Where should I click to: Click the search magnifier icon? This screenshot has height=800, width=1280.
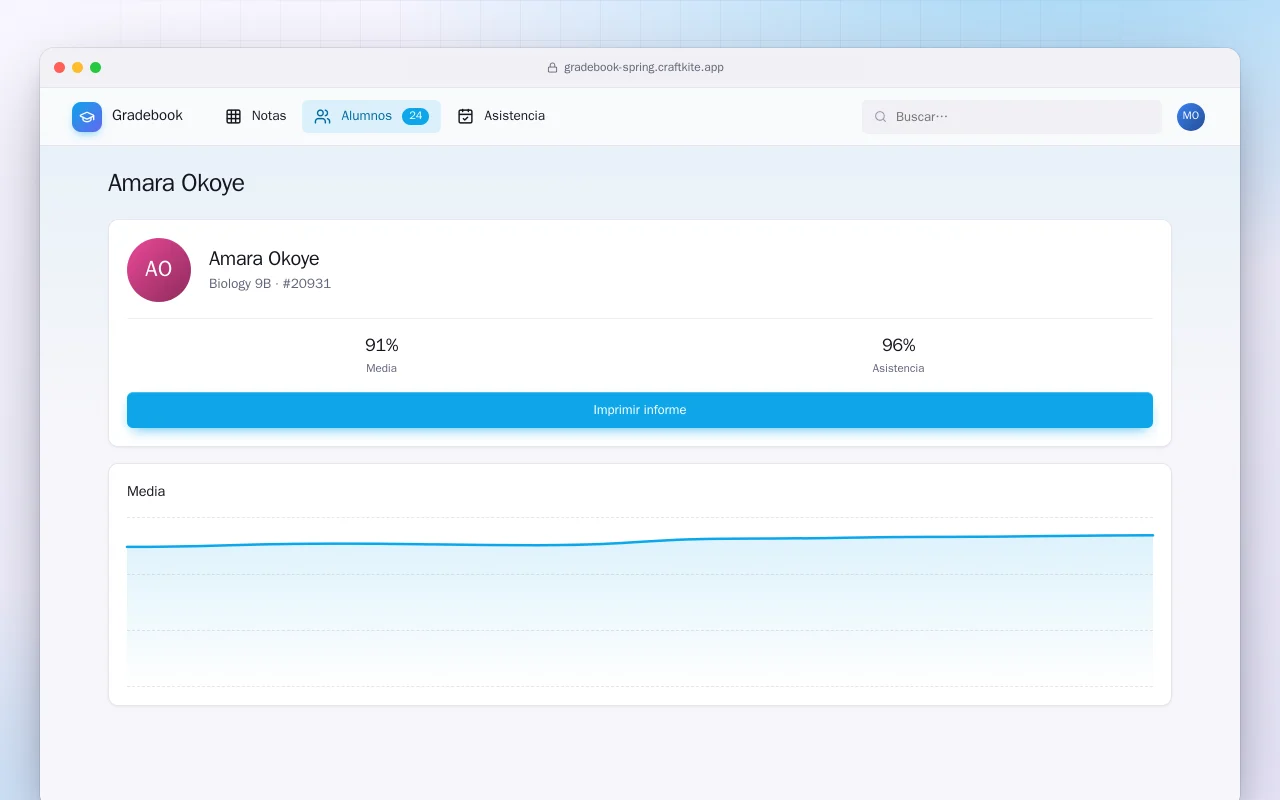coord(881,117)
